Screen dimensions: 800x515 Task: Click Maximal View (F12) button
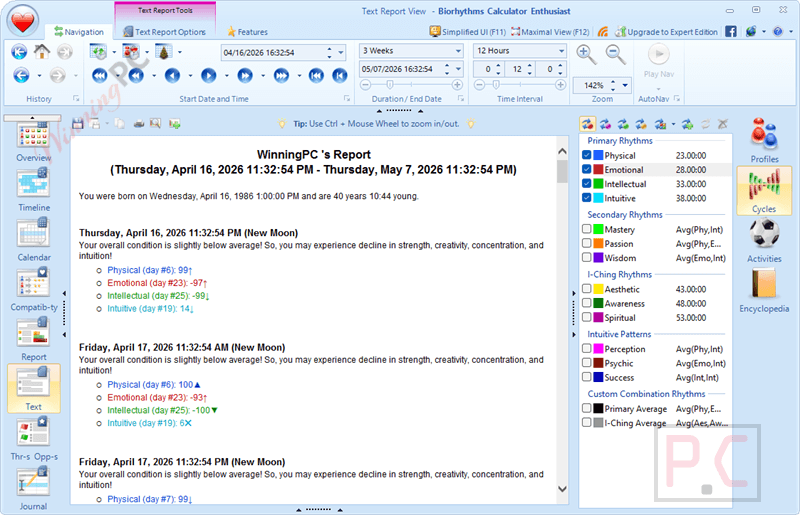(549, 32)
